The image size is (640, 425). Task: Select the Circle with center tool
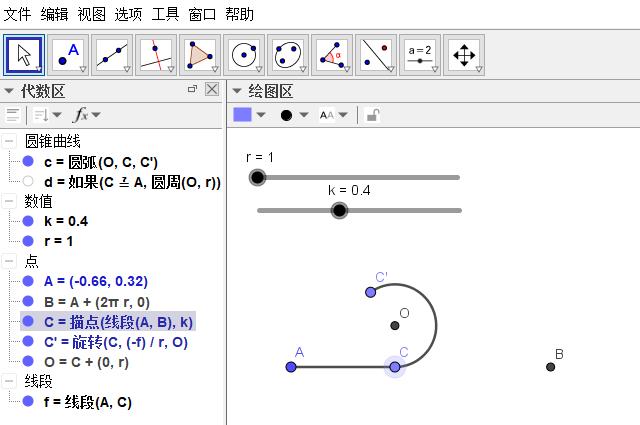[x=244, y=55]
